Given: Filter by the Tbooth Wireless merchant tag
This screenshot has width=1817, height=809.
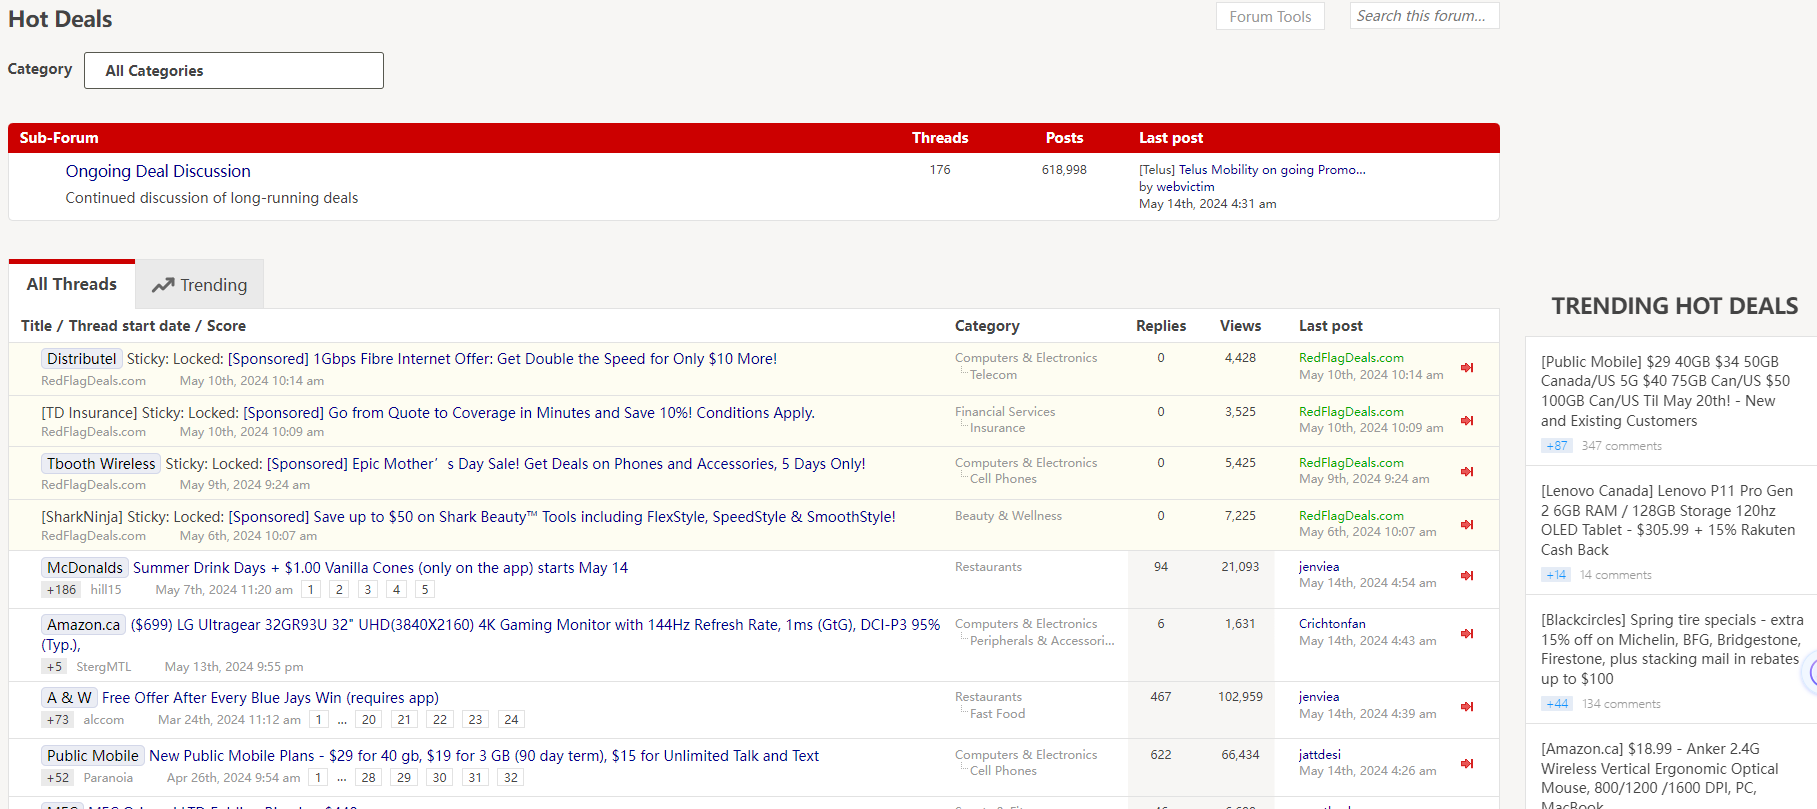Looking at the screenshot, I should click(101, 464).
